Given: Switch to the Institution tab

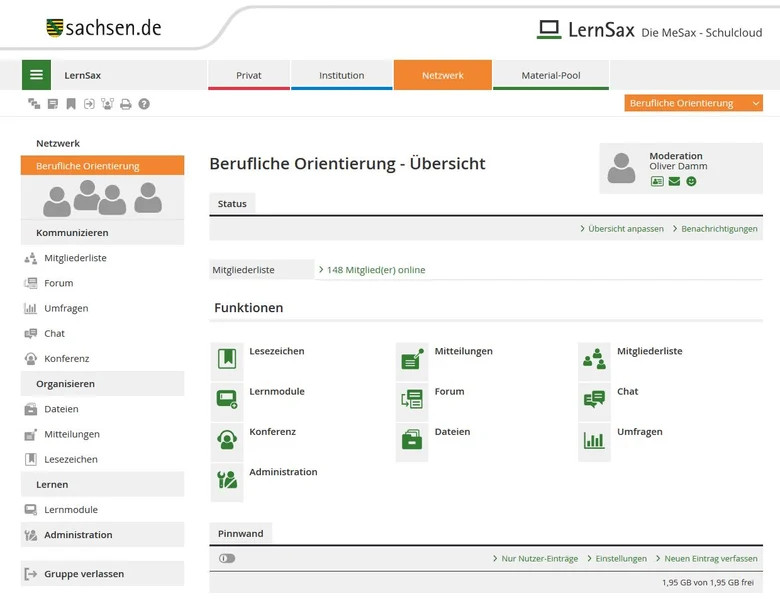Looking at the screenshot, I should click(x=342, y=75).
